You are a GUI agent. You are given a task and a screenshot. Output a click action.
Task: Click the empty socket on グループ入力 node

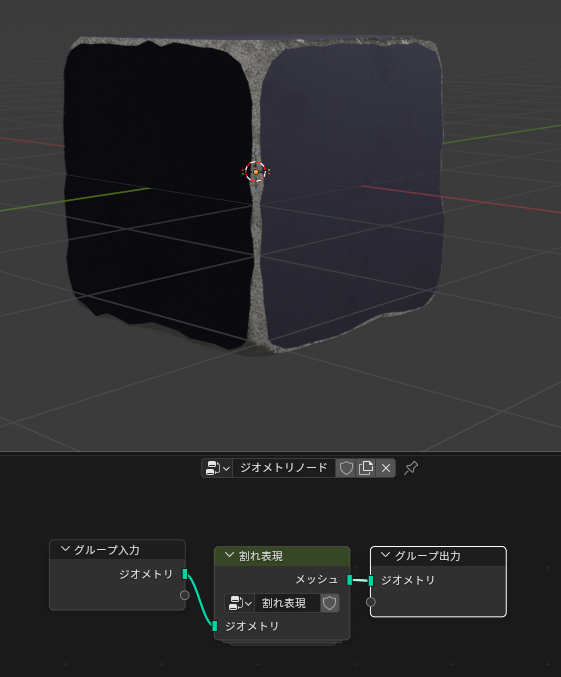184,595
